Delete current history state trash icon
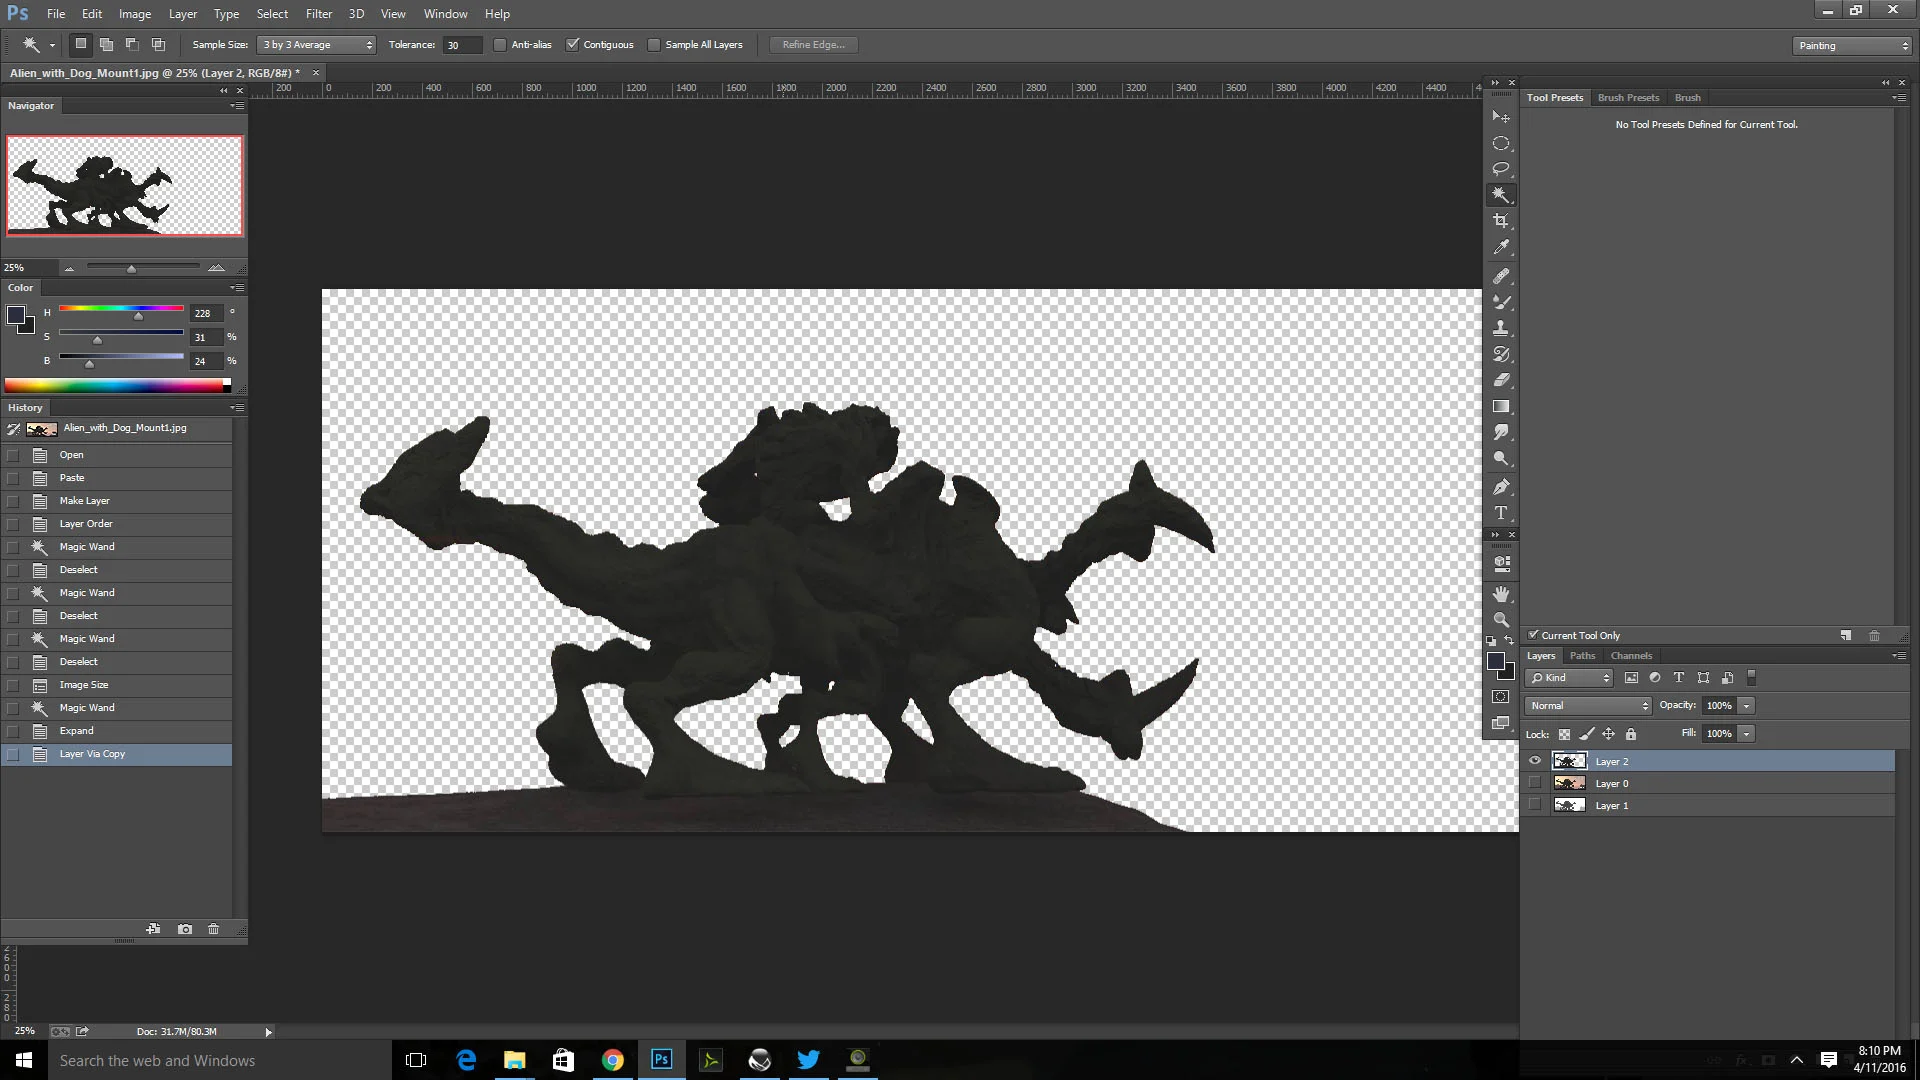The width and height of the screenshot is (1920, 1080). 213,929
